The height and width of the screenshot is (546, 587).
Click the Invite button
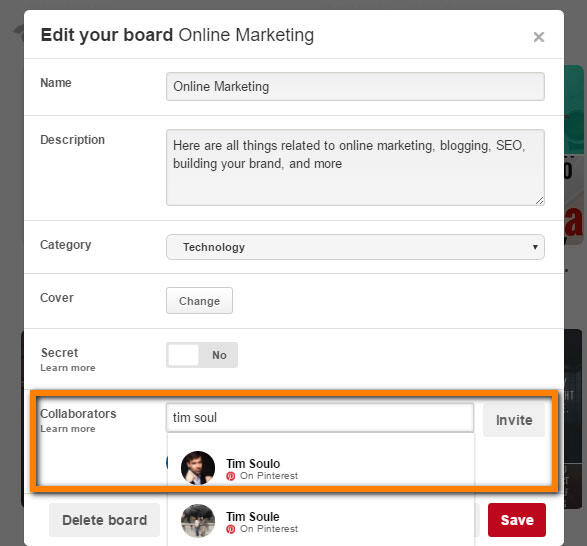(514, 420)
